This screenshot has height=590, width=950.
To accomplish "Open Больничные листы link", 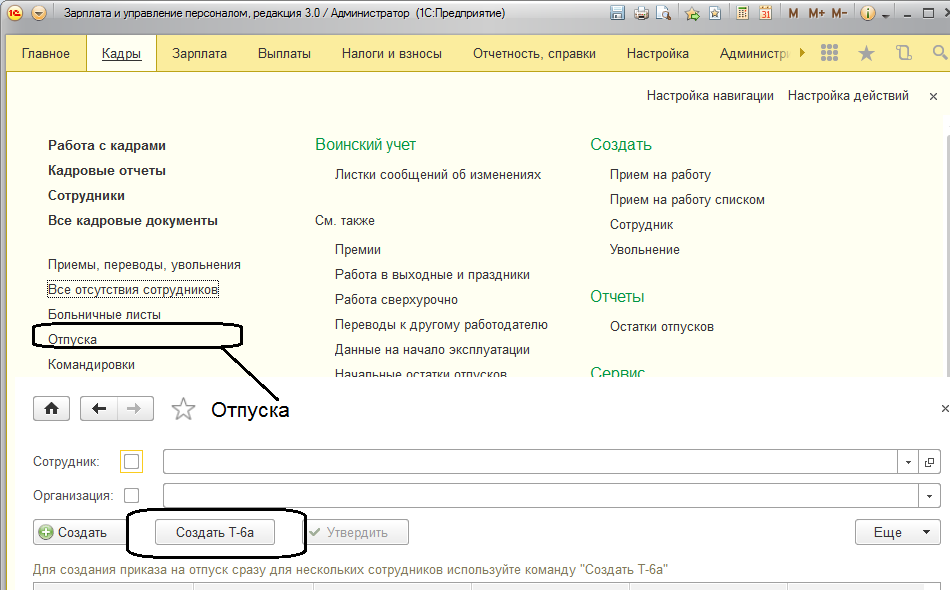I will coord(104,314).
